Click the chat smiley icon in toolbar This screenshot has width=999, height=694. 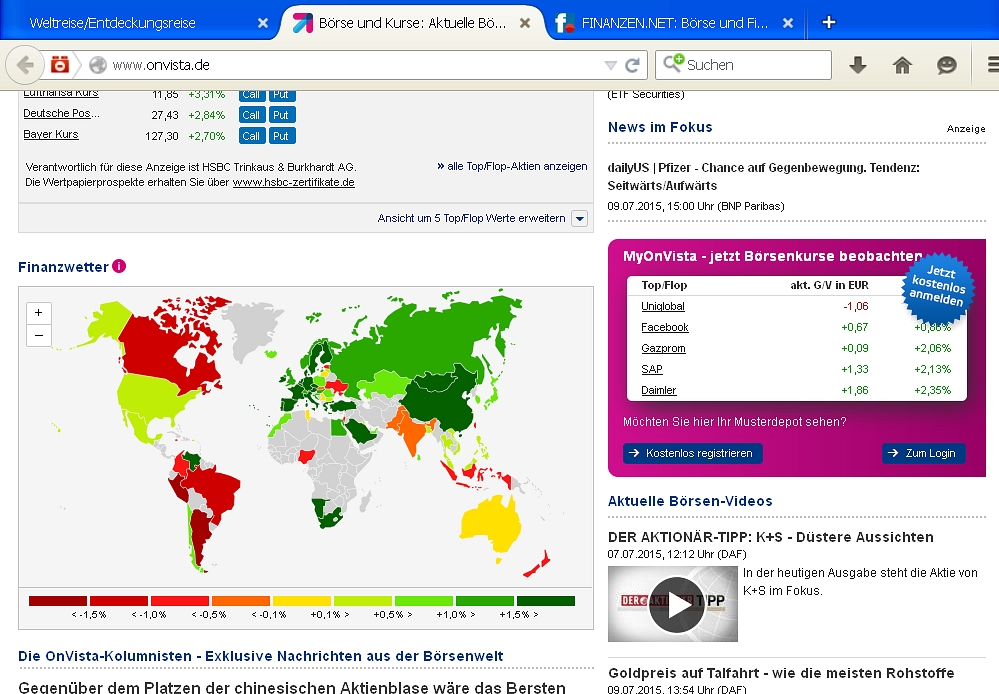[947, 64]
